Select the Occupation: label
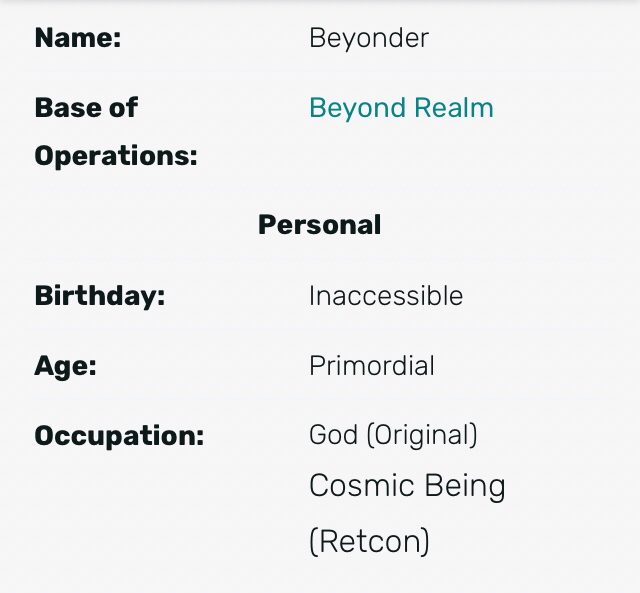 tap(119, 436)
